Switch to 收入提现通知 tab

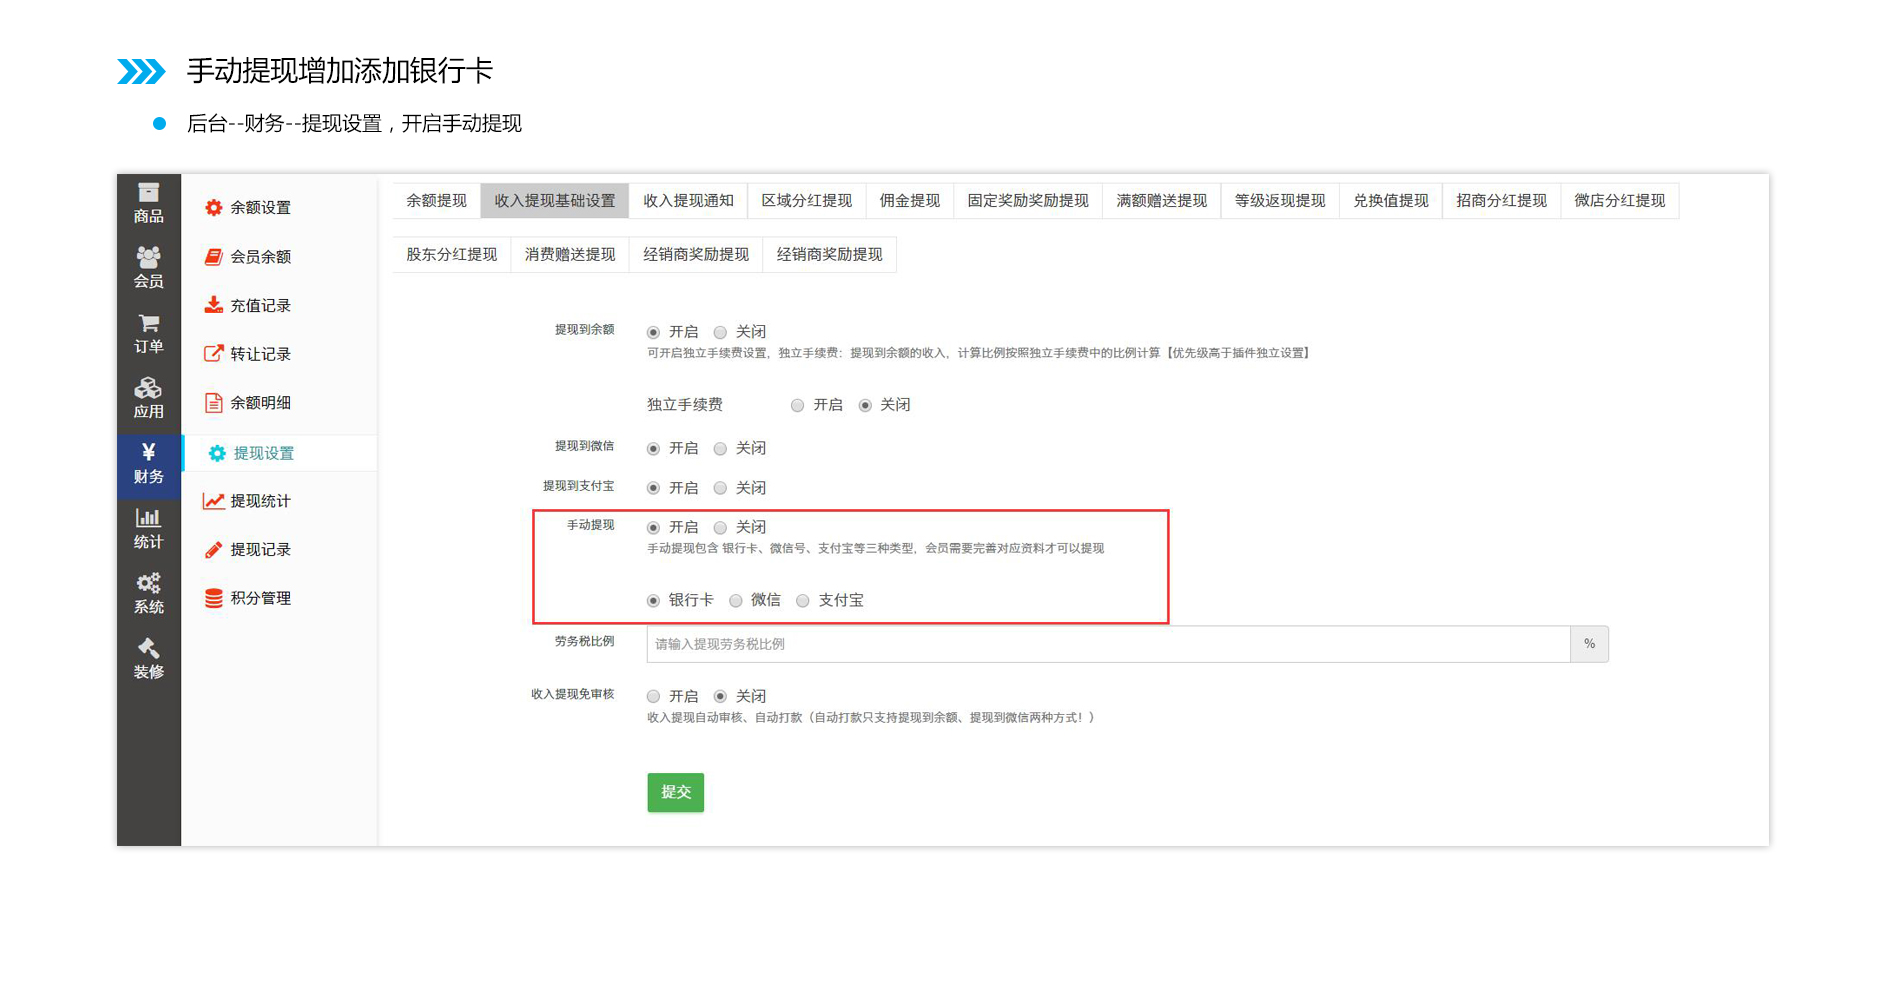688,201
